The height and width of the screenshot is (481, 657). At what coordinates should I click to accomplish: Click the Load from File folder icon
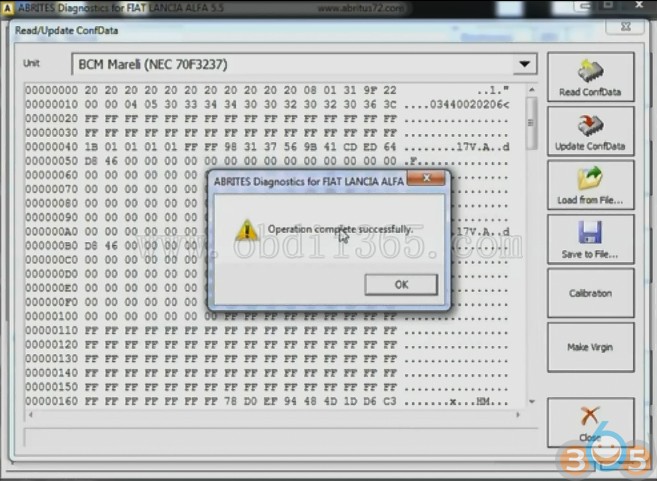(590, 178)
